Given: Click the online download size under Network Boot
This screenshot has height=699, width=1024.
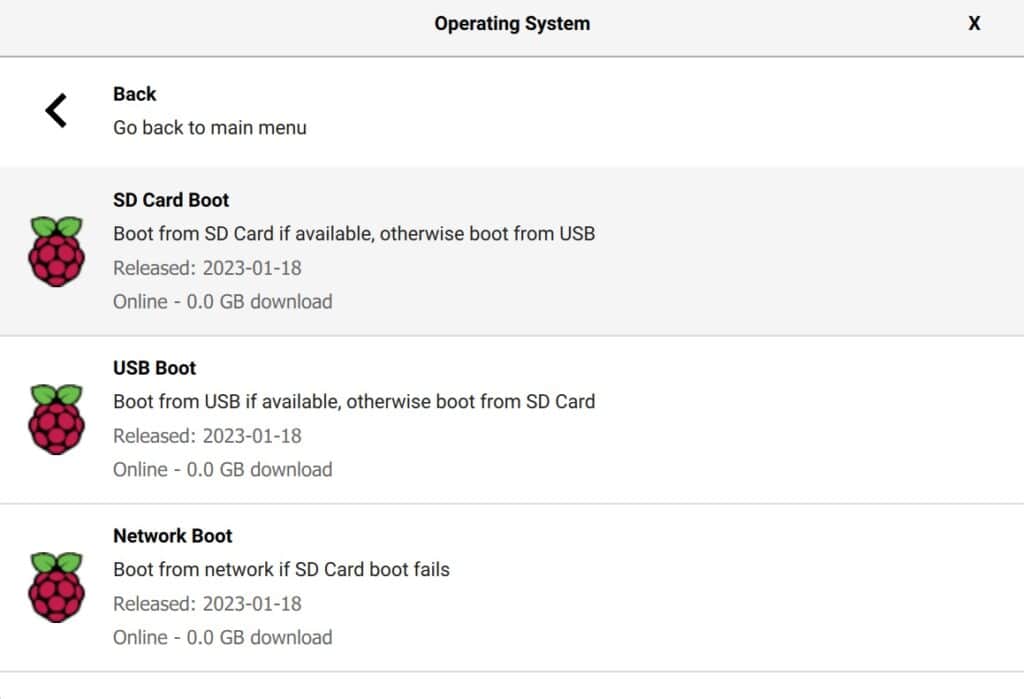Looking at the screenshot, I should [x=222, y=638].
